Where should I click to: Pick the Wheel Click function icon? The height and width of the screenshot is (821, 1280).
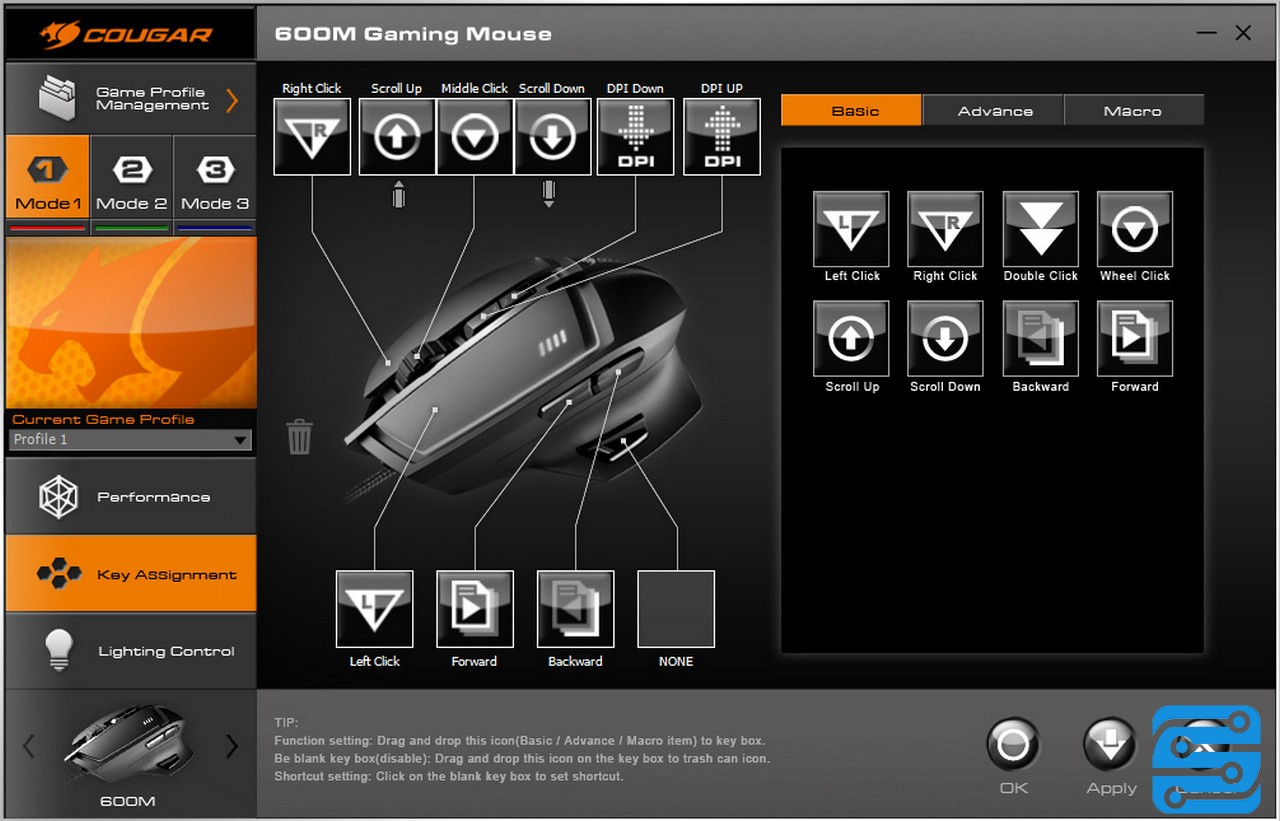(1135, 229)
